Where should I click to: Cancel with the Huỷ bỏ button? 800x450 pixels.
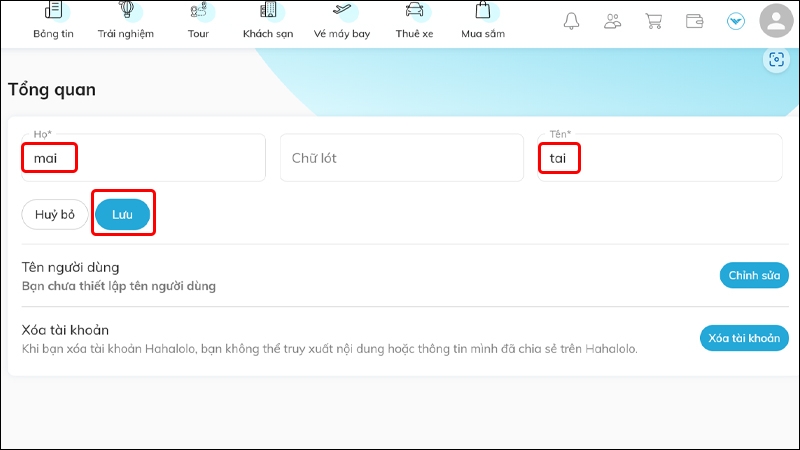55,214
